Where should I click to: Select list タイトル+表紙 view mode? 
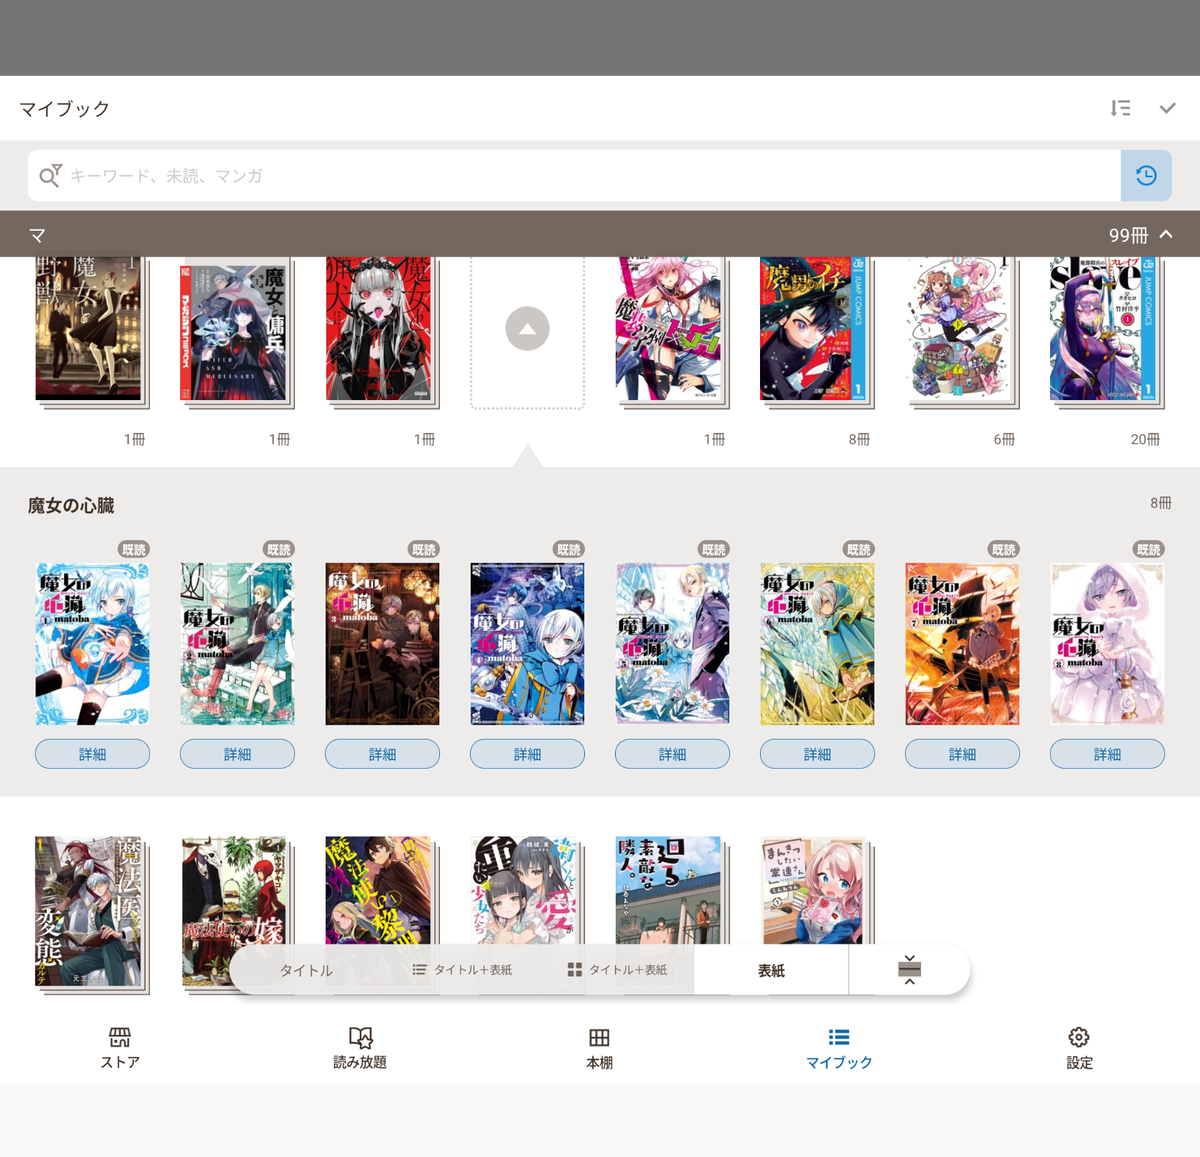(x=462, y=970)
